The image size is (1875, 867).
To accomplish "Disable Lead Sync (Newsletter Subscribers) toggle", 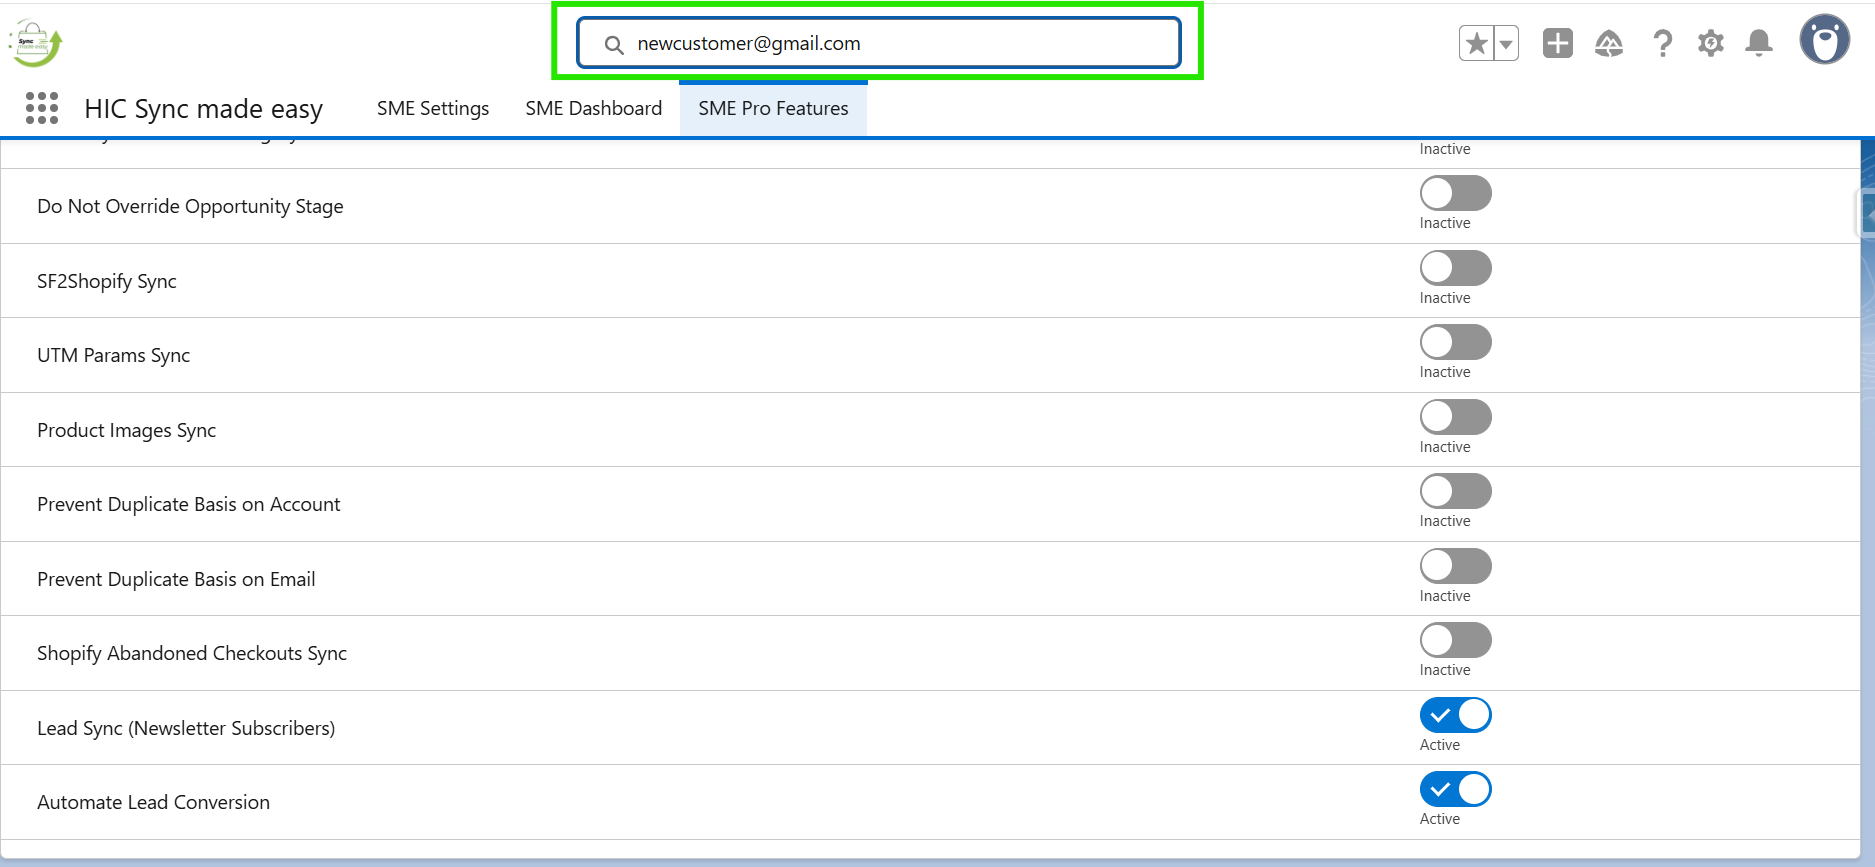I will pos(1456,715).
